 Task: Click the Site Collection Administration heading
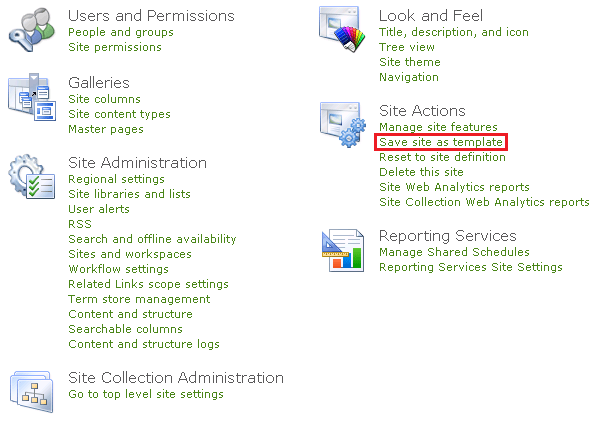click(176, 378)
